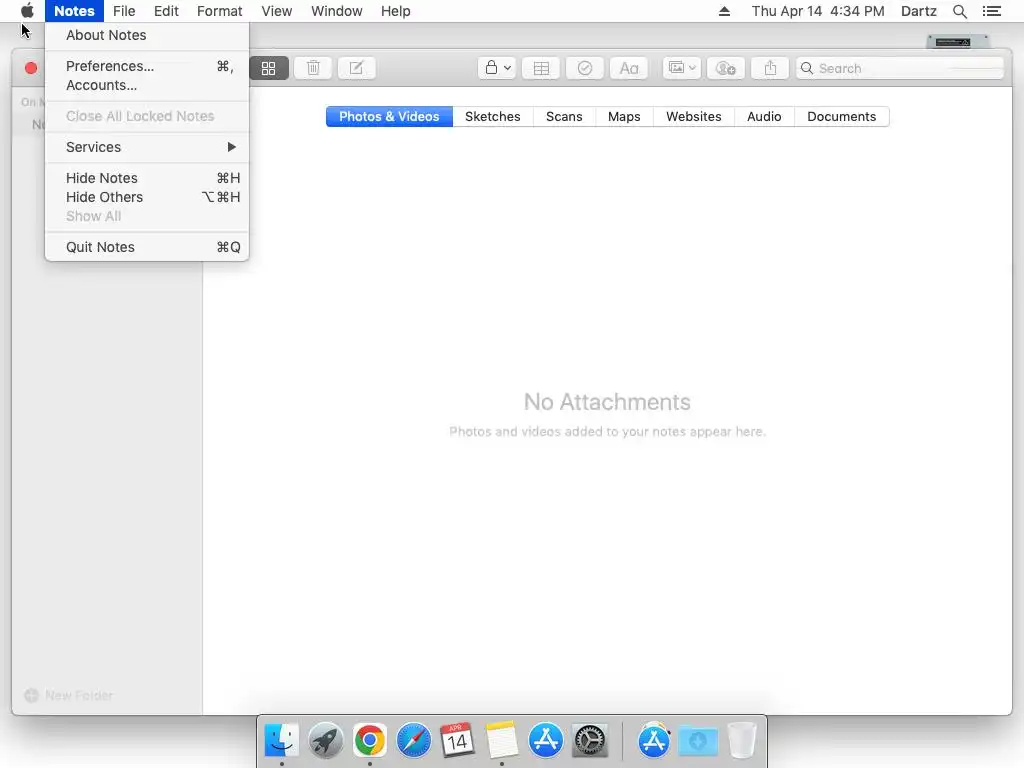Open the App Store square icon in dock
The image size is (1024, 768).
(545, 741)
